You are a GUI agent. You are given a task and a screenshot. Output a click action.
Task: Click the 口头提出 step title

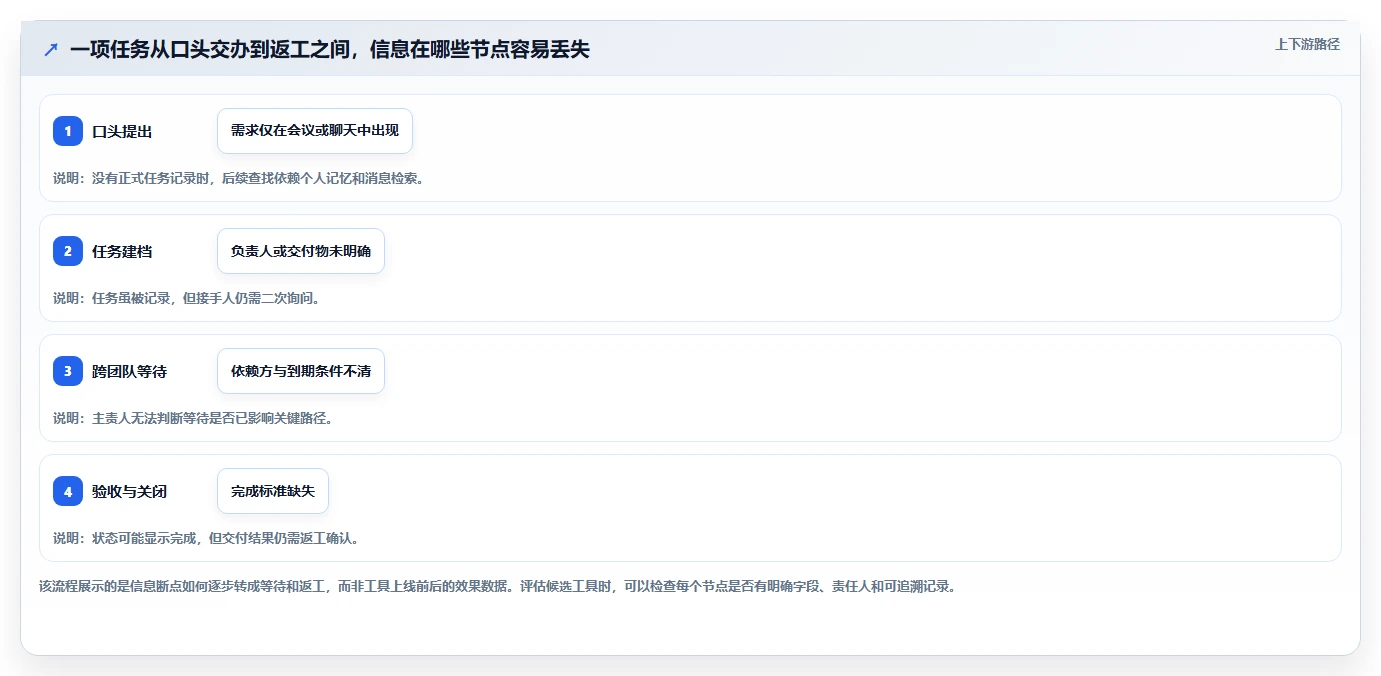(x=122, y=132)
